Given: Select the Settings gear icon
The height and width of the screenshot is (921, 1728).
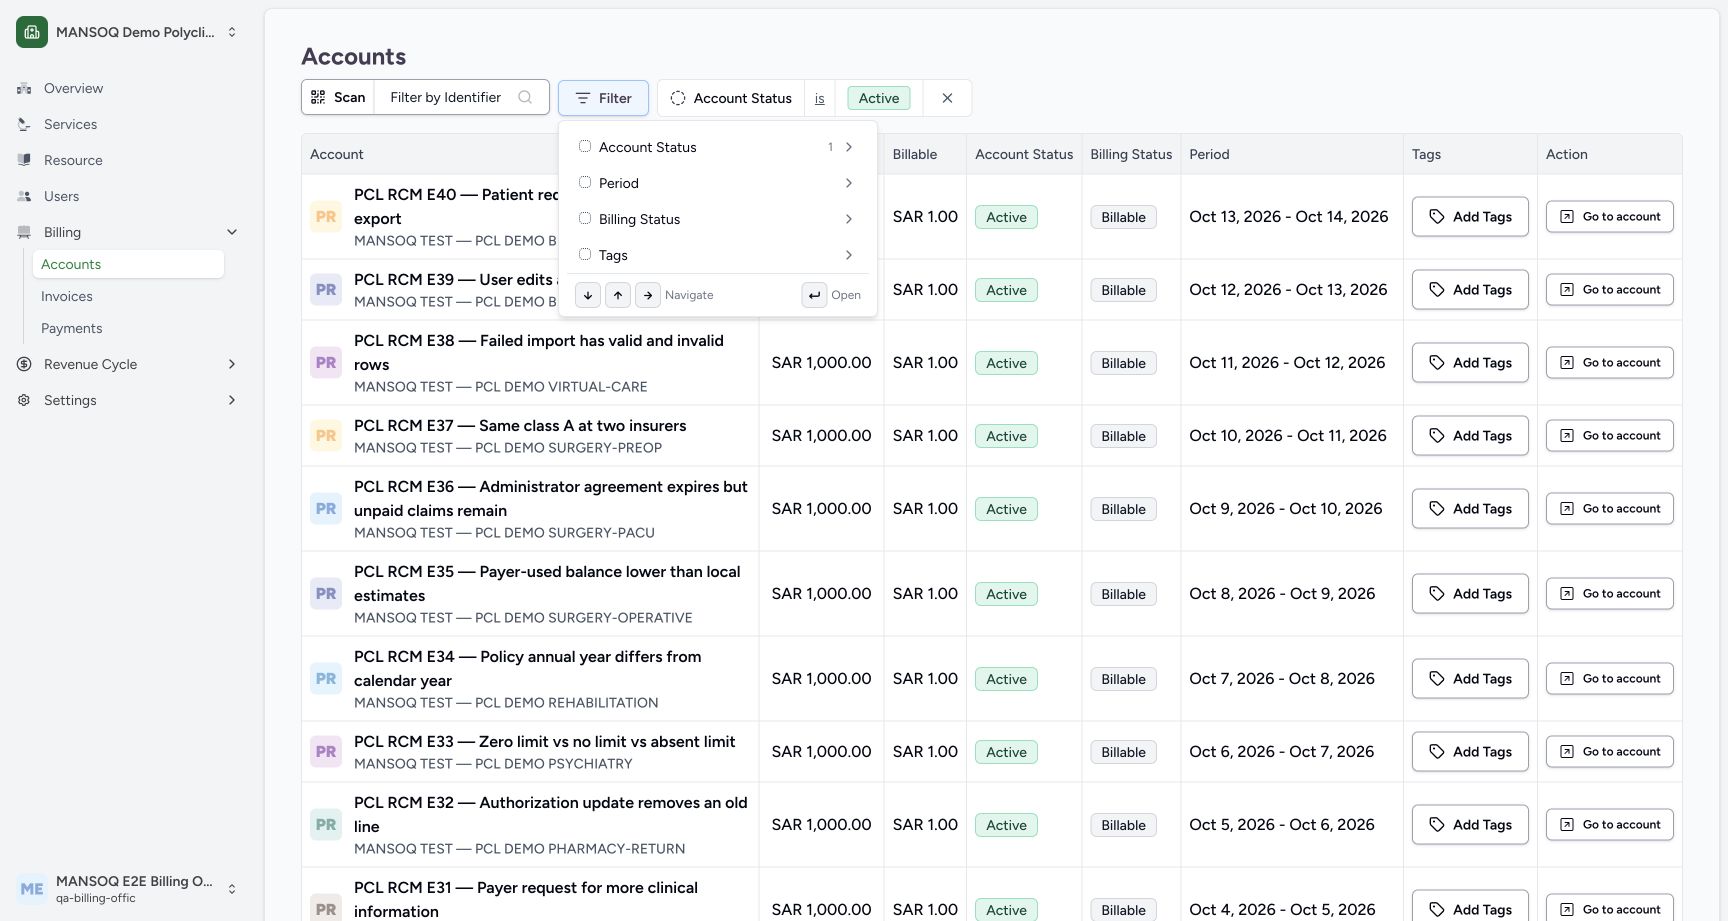Looking at the screenshot, I should 24,400.
